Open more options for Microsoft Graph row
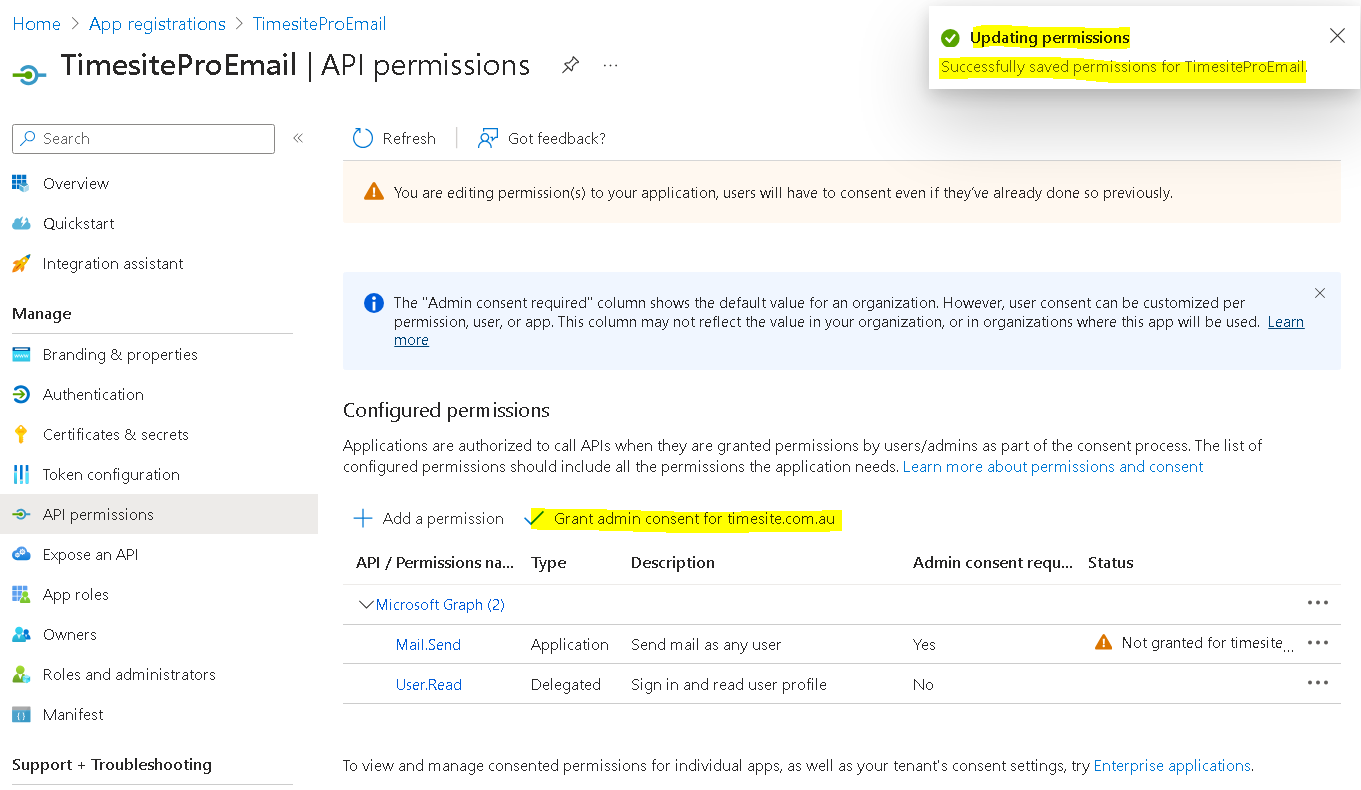1361x790 pixels. click(x=1317, y=603)
